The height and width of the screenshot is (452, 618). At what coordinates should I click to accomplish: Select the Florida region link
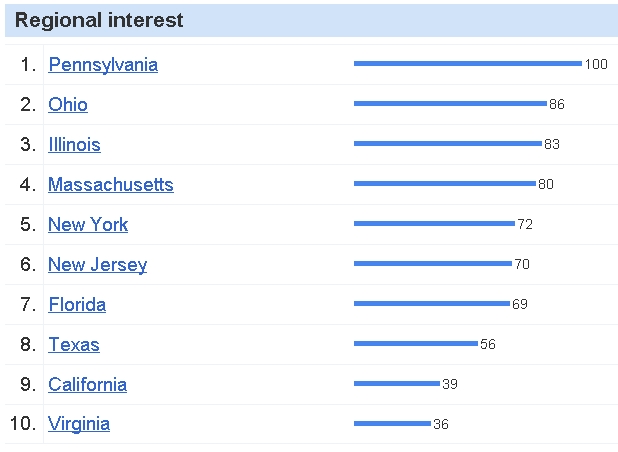coord(77,305)
